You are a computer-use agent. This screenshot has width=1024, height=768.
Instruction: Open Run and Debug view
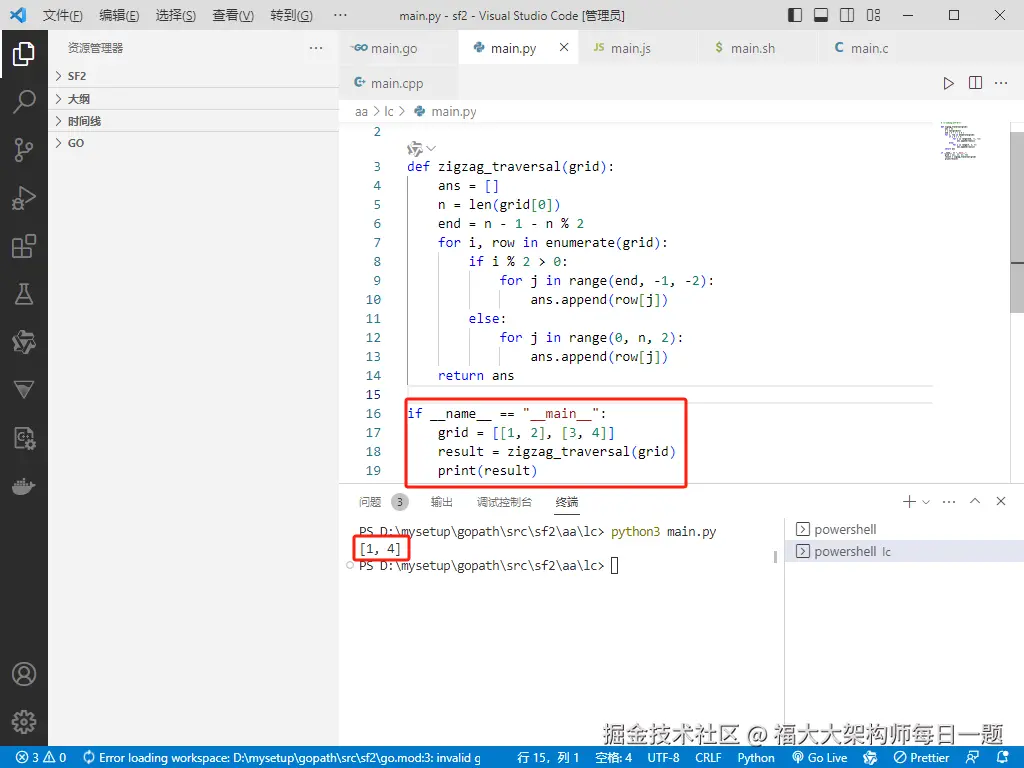24,198
